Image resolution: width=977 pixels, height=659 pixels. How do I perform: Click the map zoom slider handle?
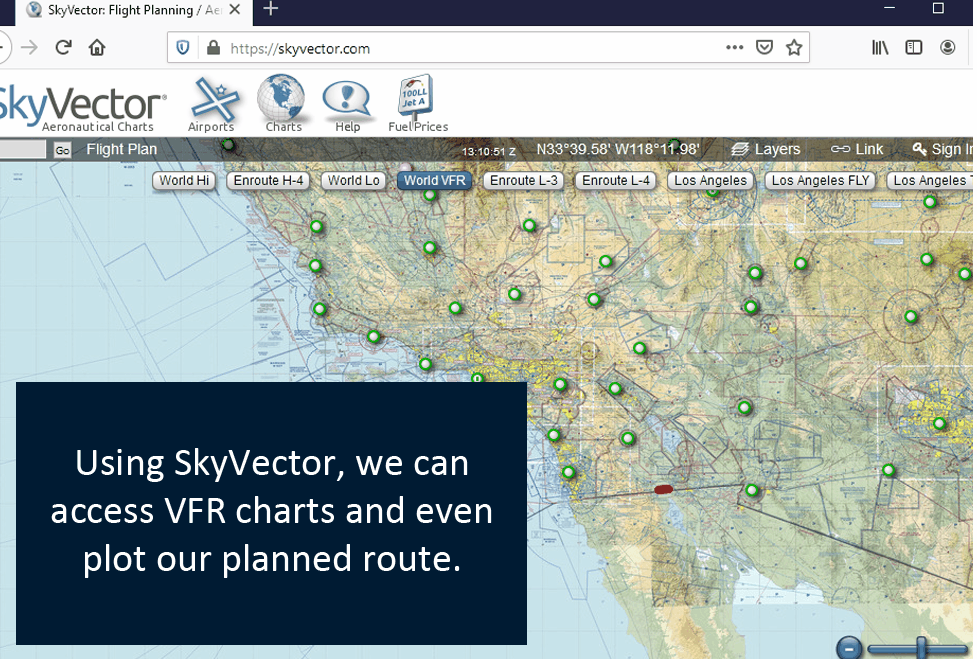921,647
